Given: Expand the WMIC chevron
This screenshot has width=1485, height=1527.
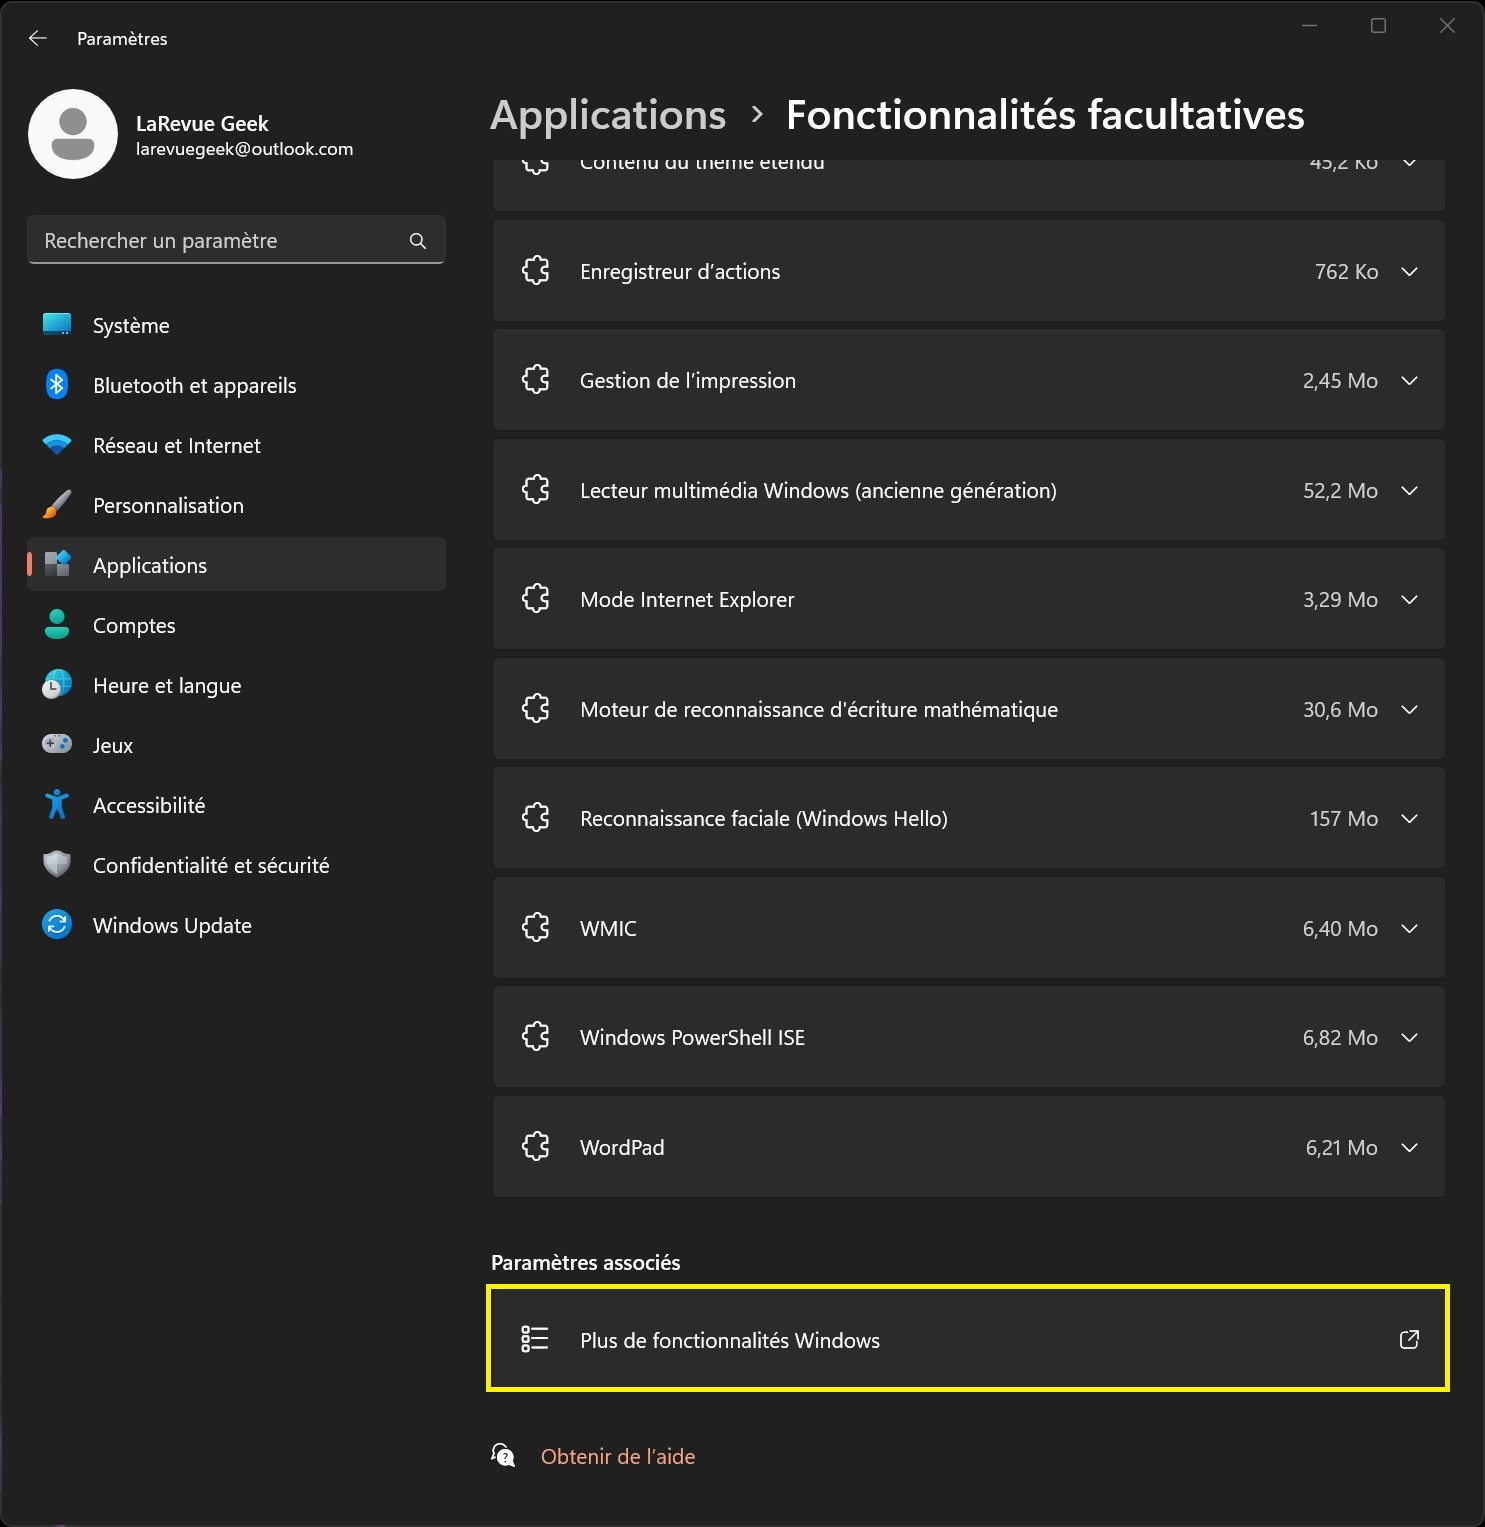Looking at the screenshot, I should click(1409, 929).
